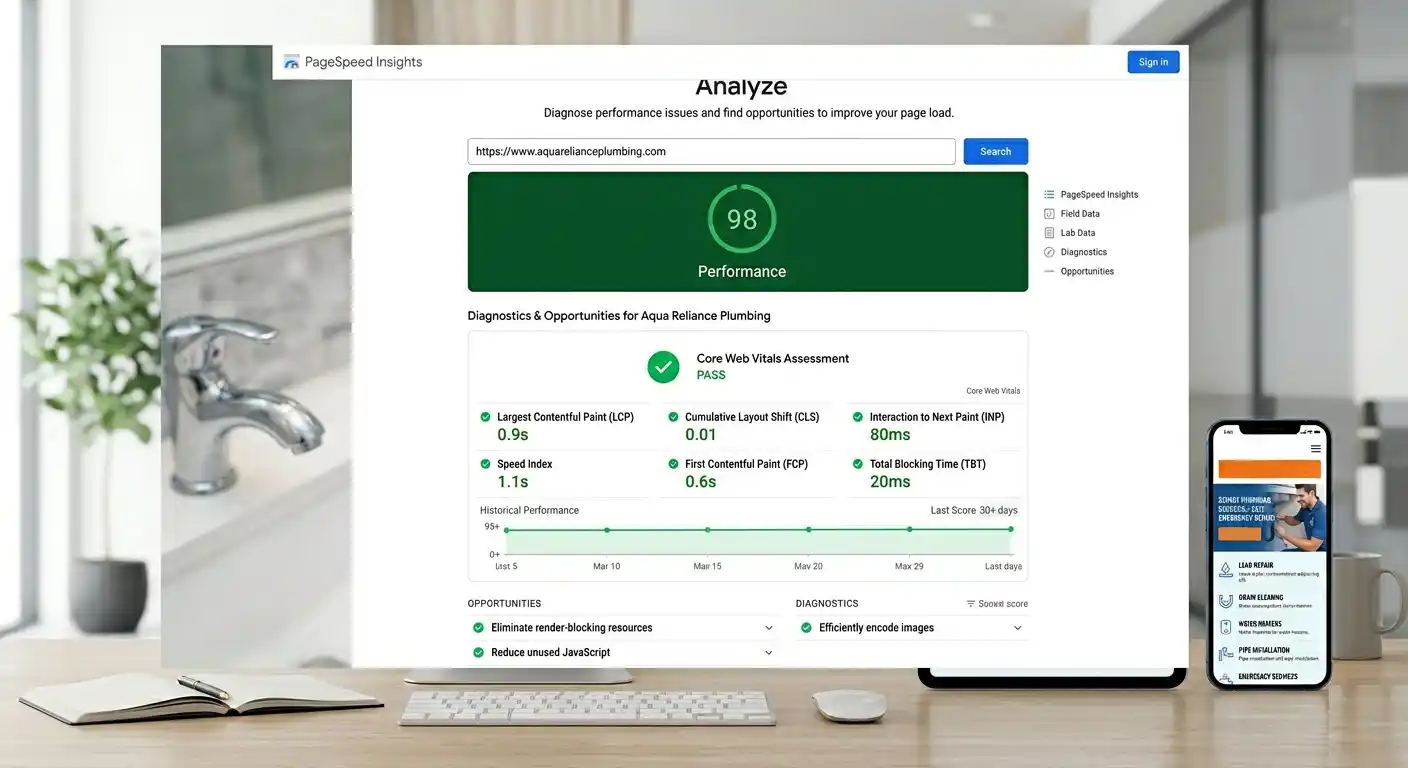Click the Largest Contentful Paint check icon
The width and height of the screenshot is (1408, 768).
click(485, 417)
